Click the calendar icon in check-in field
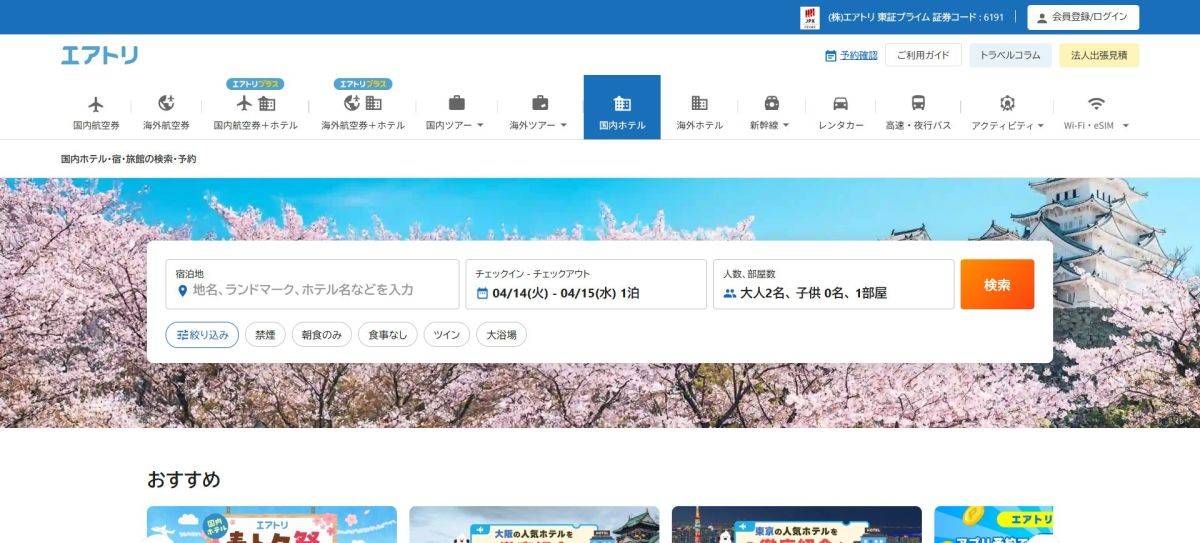 point(482,294)
